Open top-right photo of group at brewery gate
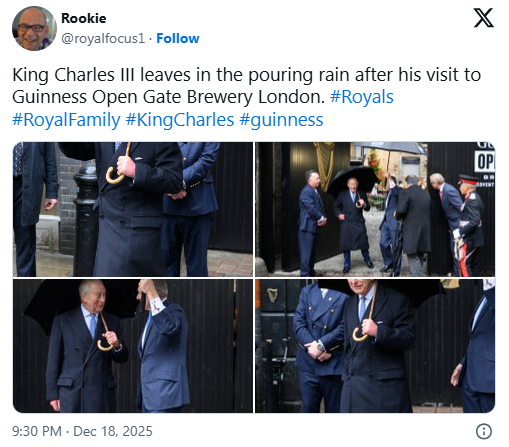The width and height of the screenshot is (509, 447). click(375, 209)
